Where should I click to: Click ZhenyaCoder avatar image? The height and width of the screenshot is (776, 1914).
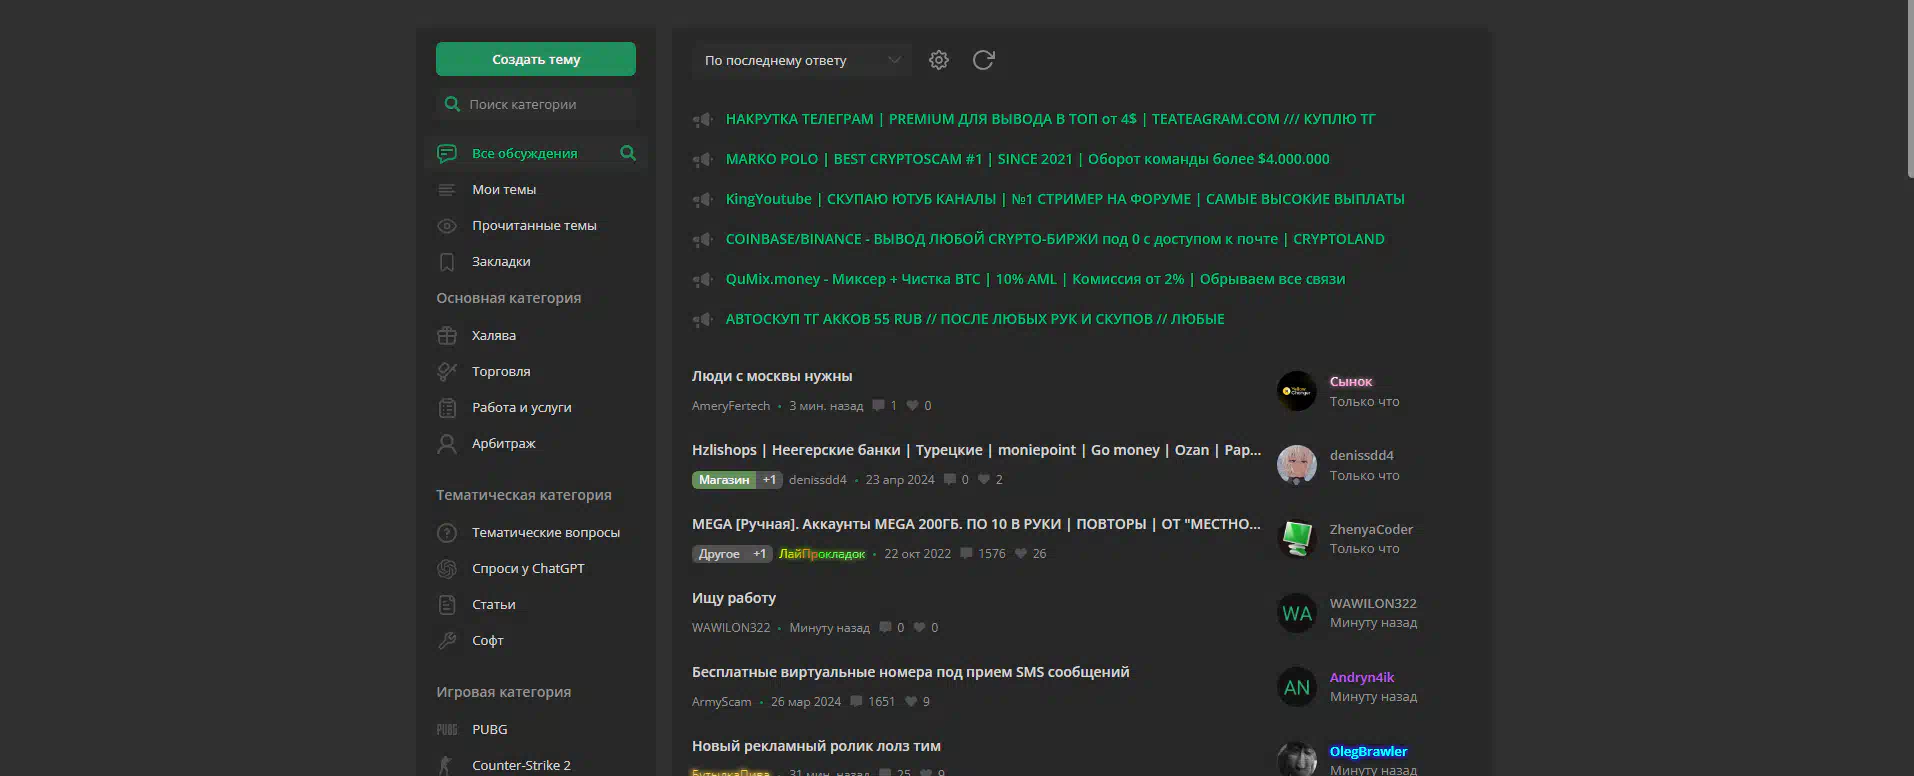click(x=1297, y=539)
